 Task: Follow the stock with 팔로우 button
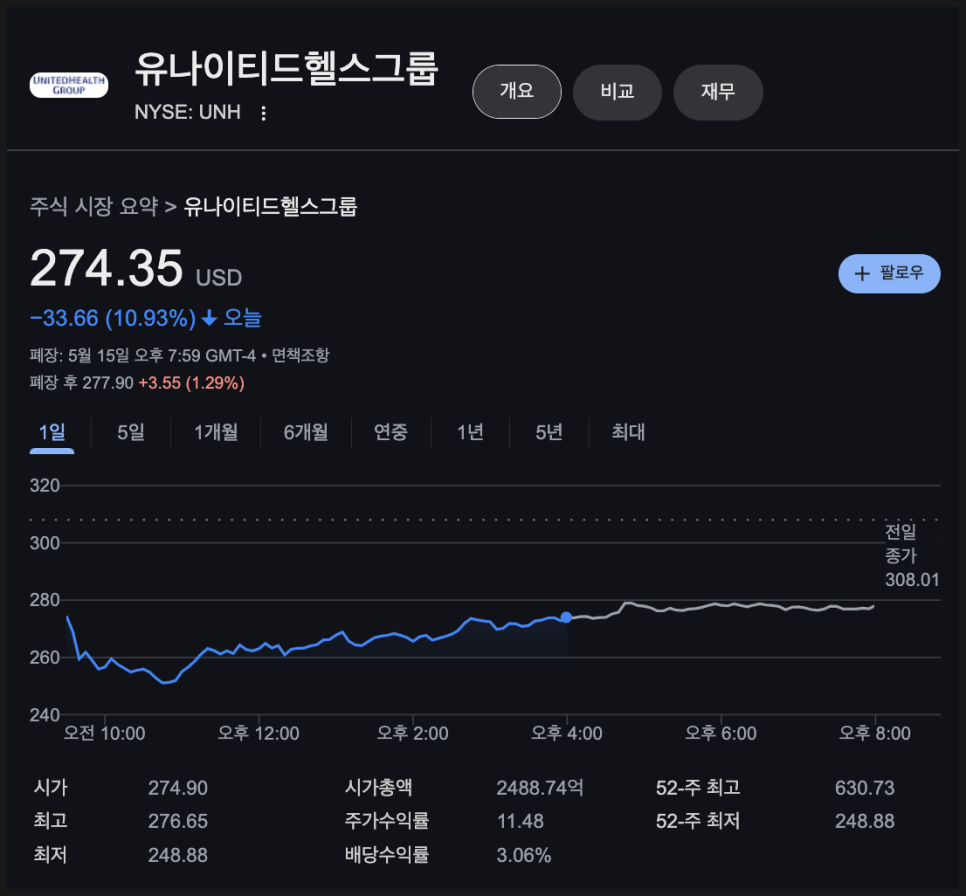click(x=889, y=274)
